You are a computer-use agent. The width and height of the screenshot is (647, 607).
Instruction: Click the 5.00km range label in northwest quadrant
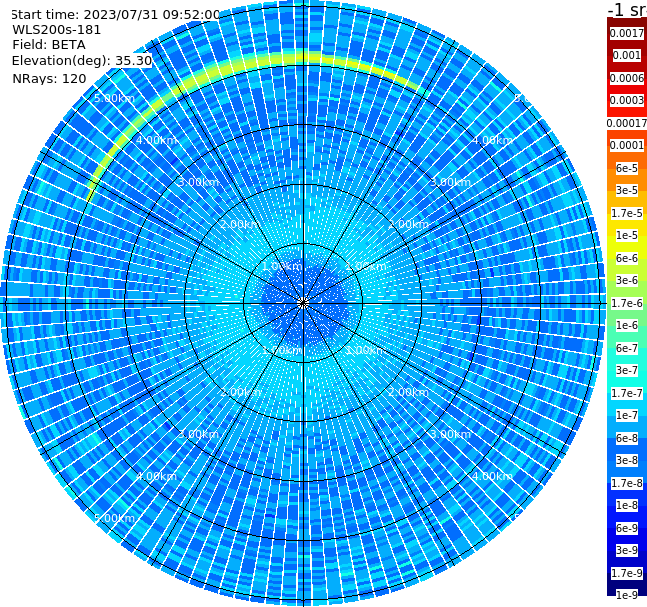[114, 98]
